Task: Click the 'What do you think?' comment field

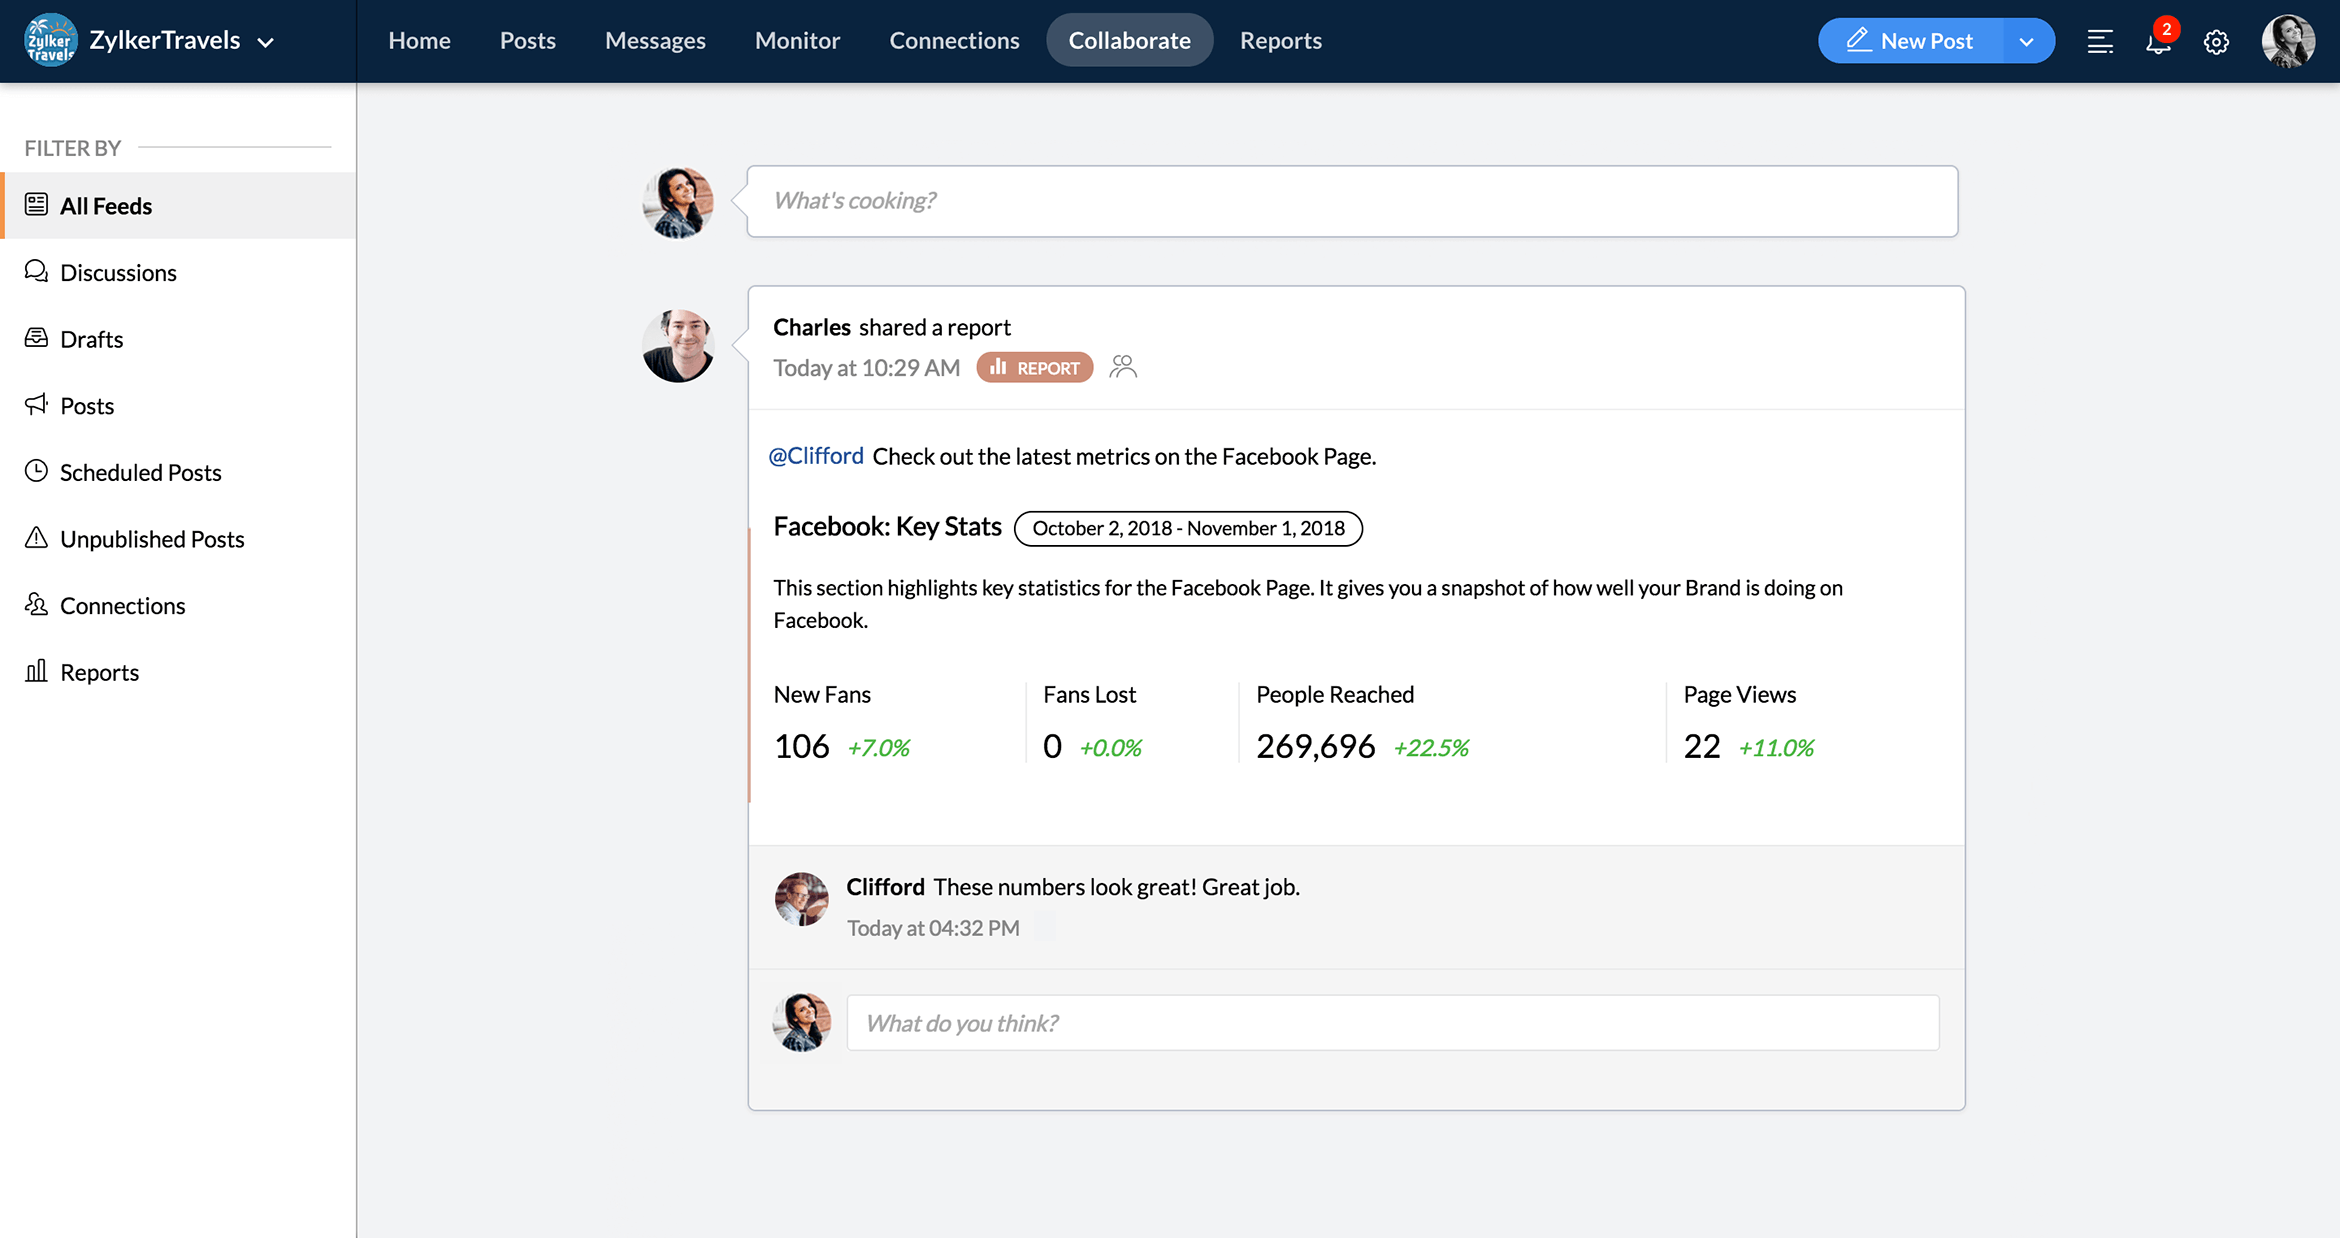Action: (1392, 1022)
